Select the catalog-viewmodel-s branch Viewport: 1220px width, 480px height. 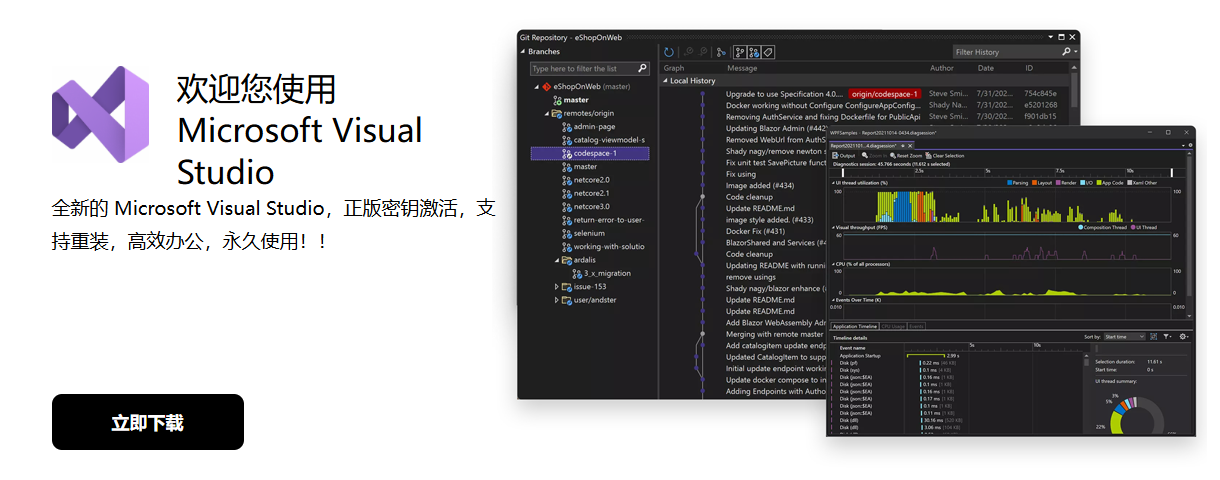point(609,140)
